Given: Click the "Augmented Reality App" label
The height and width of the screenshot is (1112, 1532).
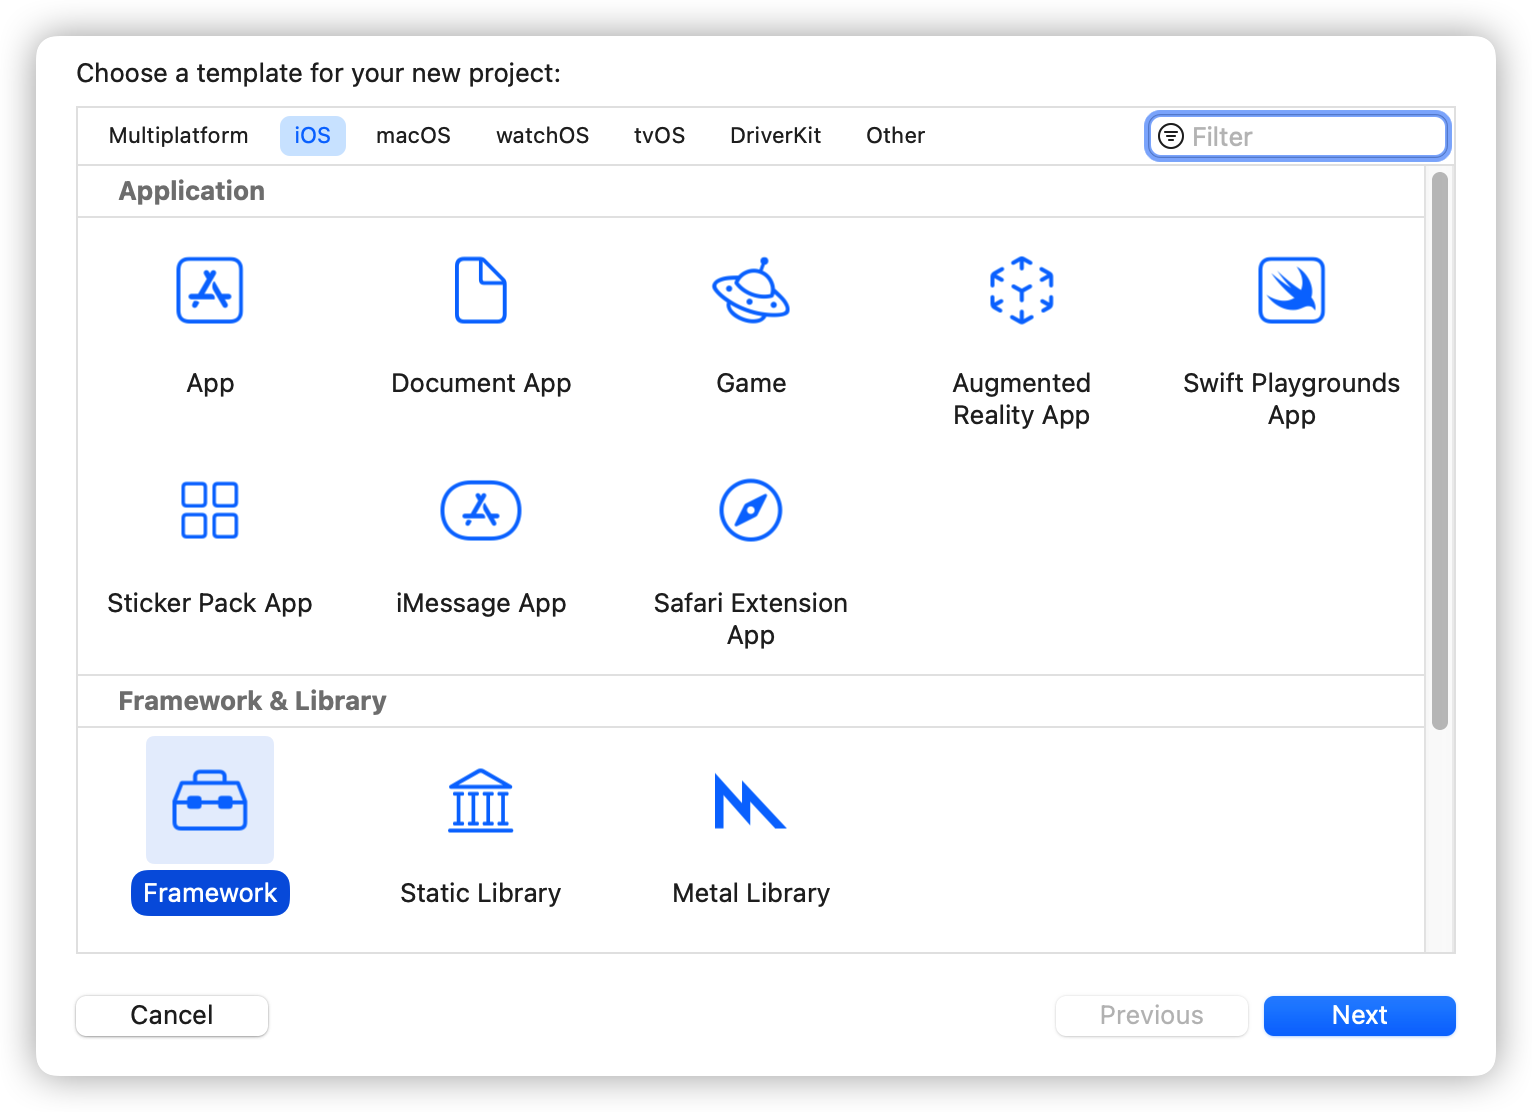Looking at the screenshot, I should coord(1021,399).
